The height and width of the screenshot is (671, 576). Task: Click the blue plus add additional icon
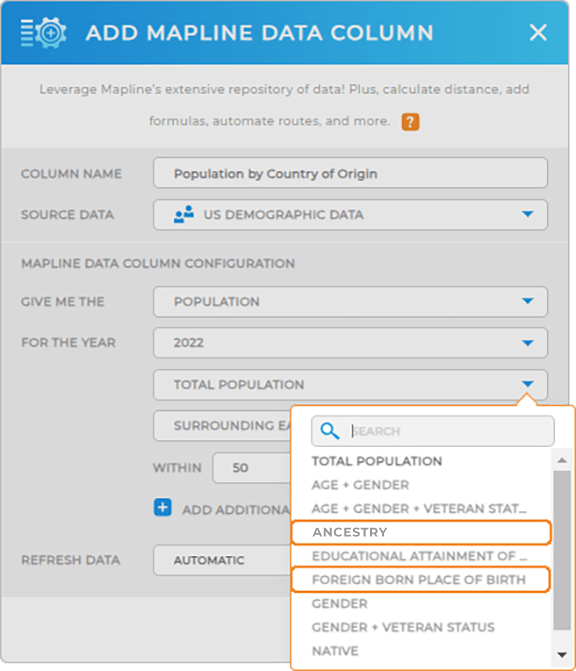click(x=163, y=508)
